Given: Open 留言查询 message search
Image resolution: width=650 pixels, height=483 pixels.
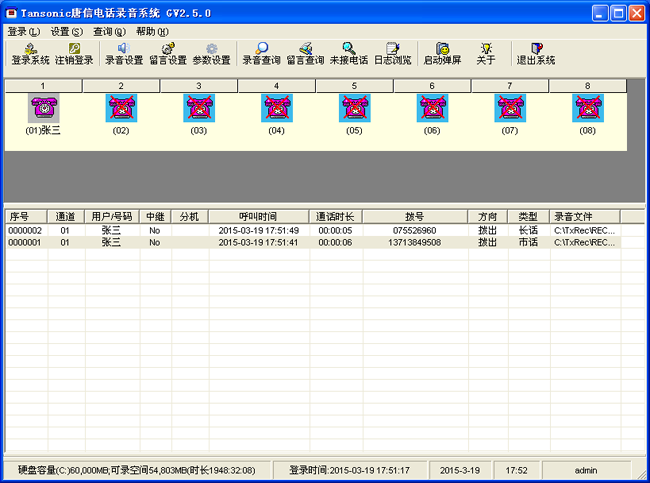Looking at the screenshot, I should coord(305,53).
